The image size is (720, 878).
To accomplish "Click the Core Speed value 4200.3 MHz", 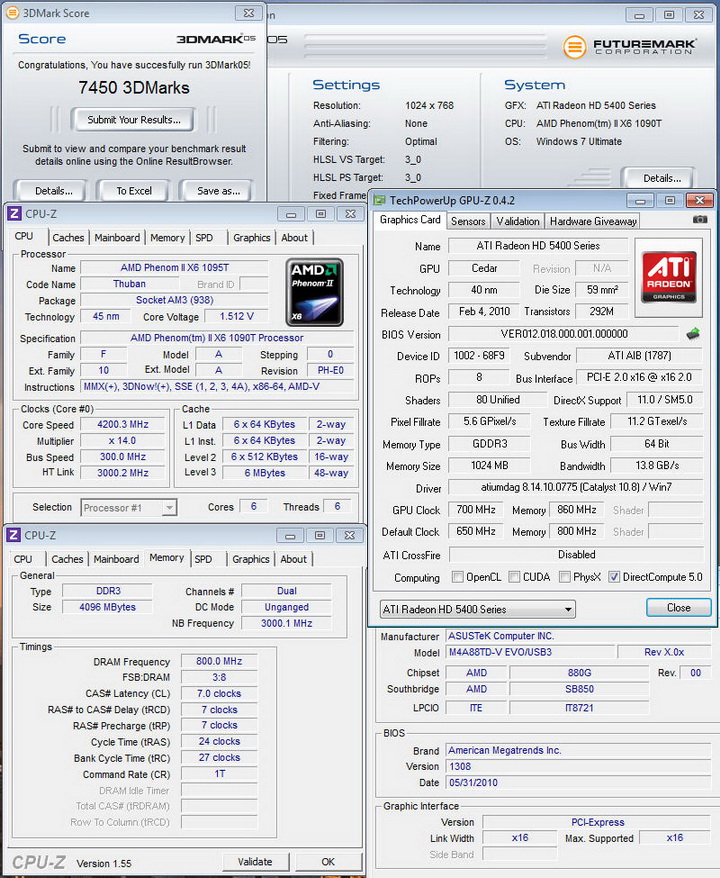I will [x=123, y=424].
